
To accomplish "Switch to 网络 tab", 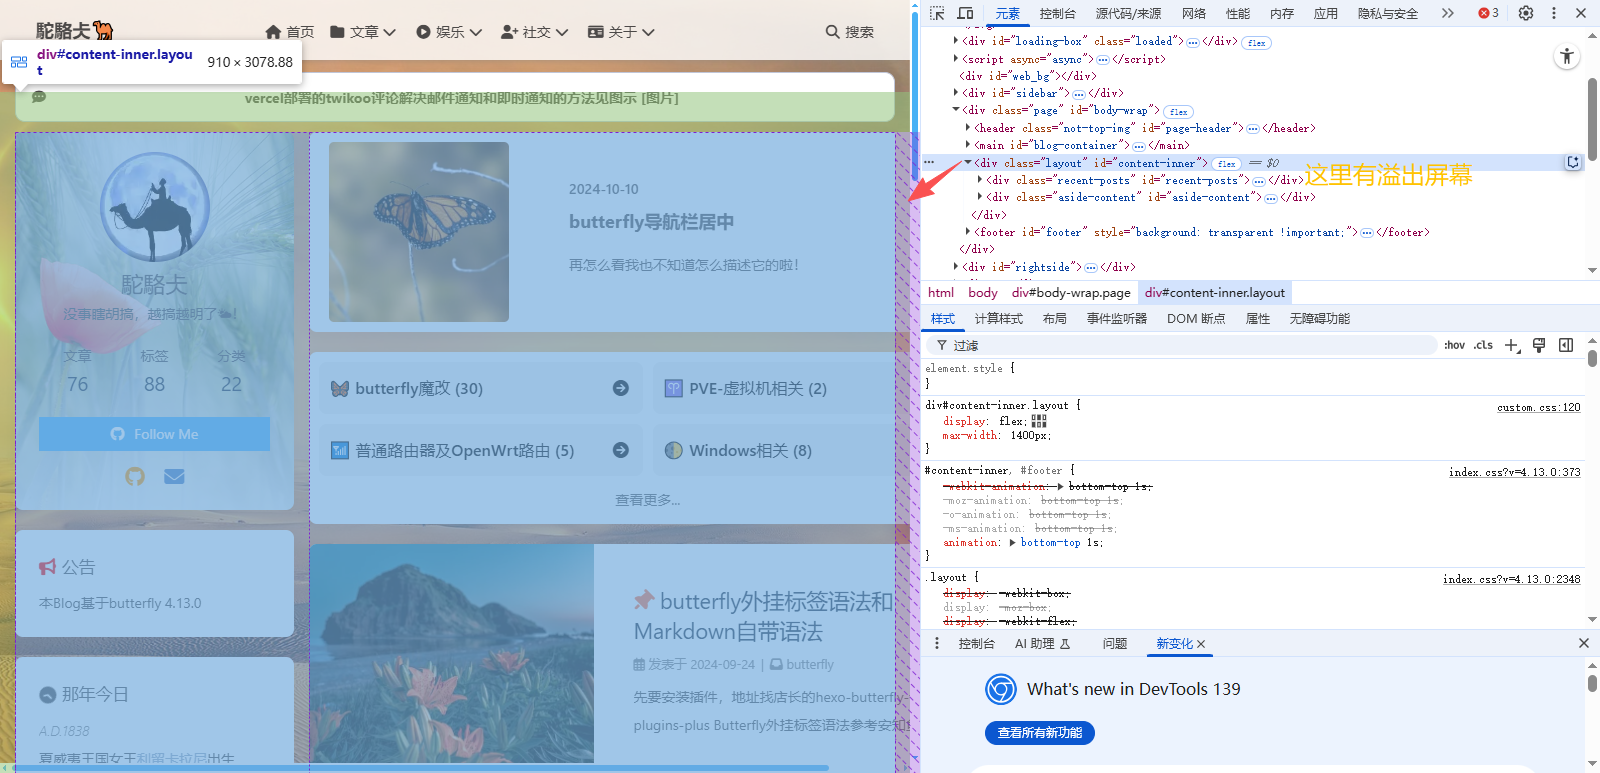I will [x=1193, y=13].
